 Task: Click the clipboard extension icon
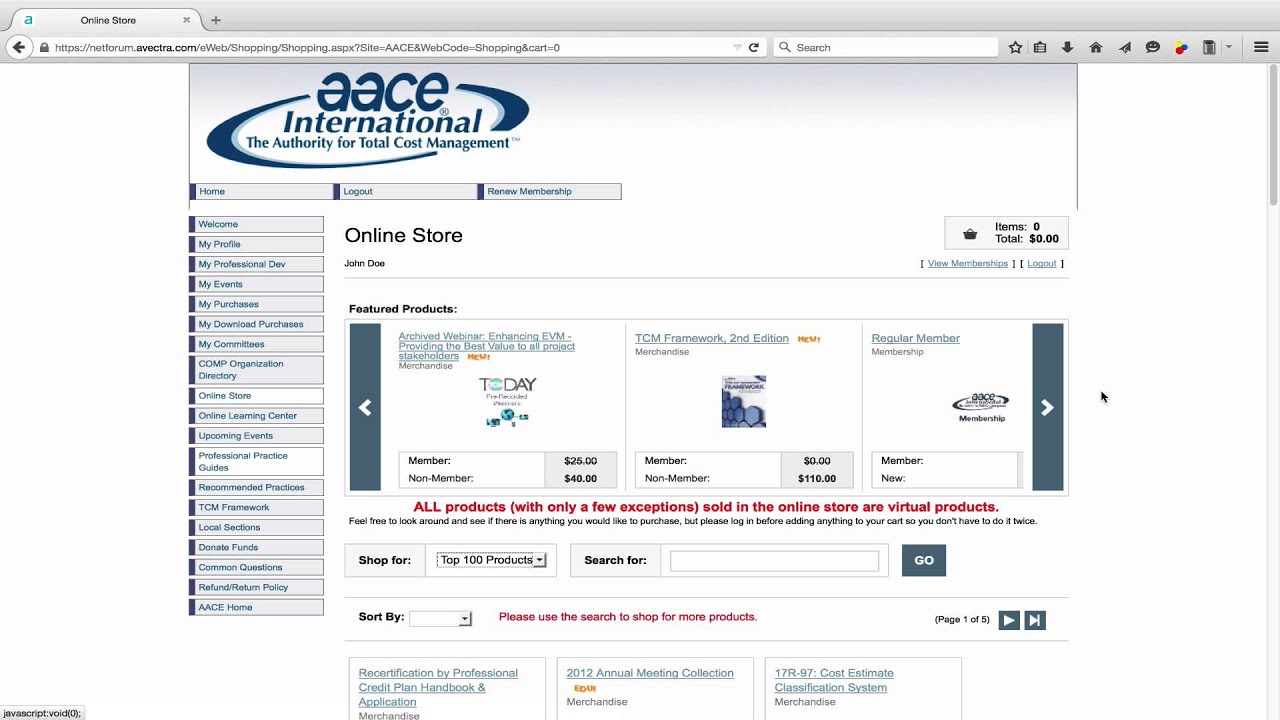(x=1208, y=47)
